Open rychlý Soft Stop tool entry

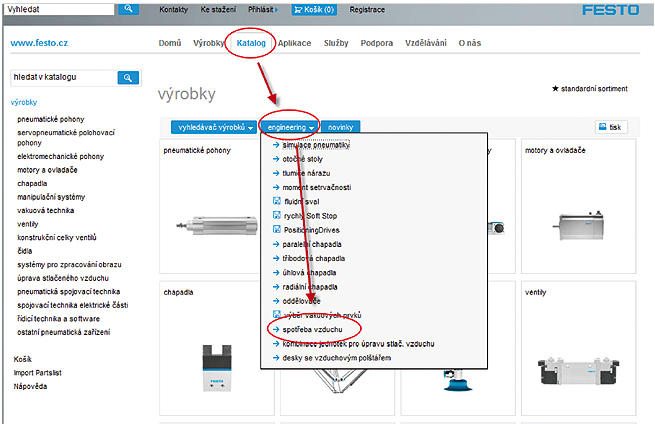coord(305,216)
